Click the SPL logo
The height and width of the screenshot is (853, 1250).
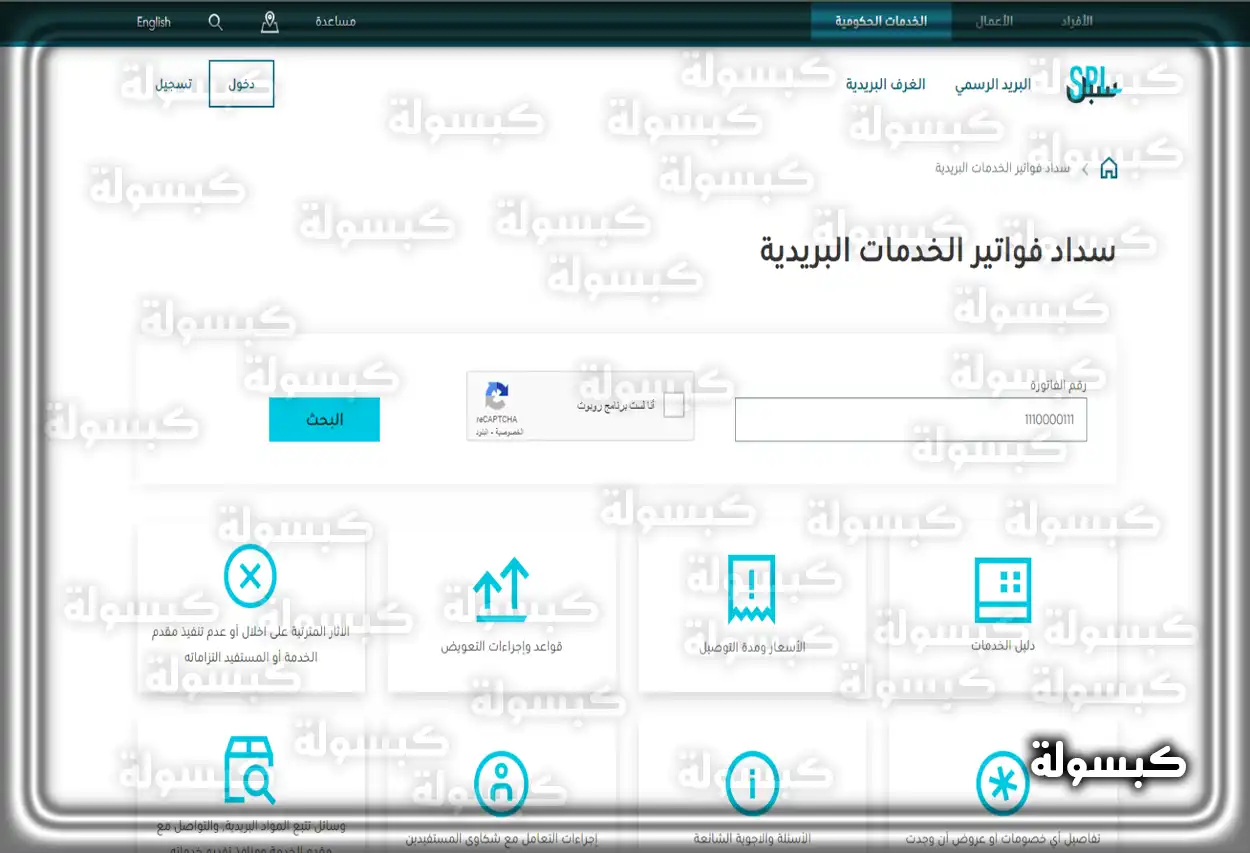[1093, 82]
